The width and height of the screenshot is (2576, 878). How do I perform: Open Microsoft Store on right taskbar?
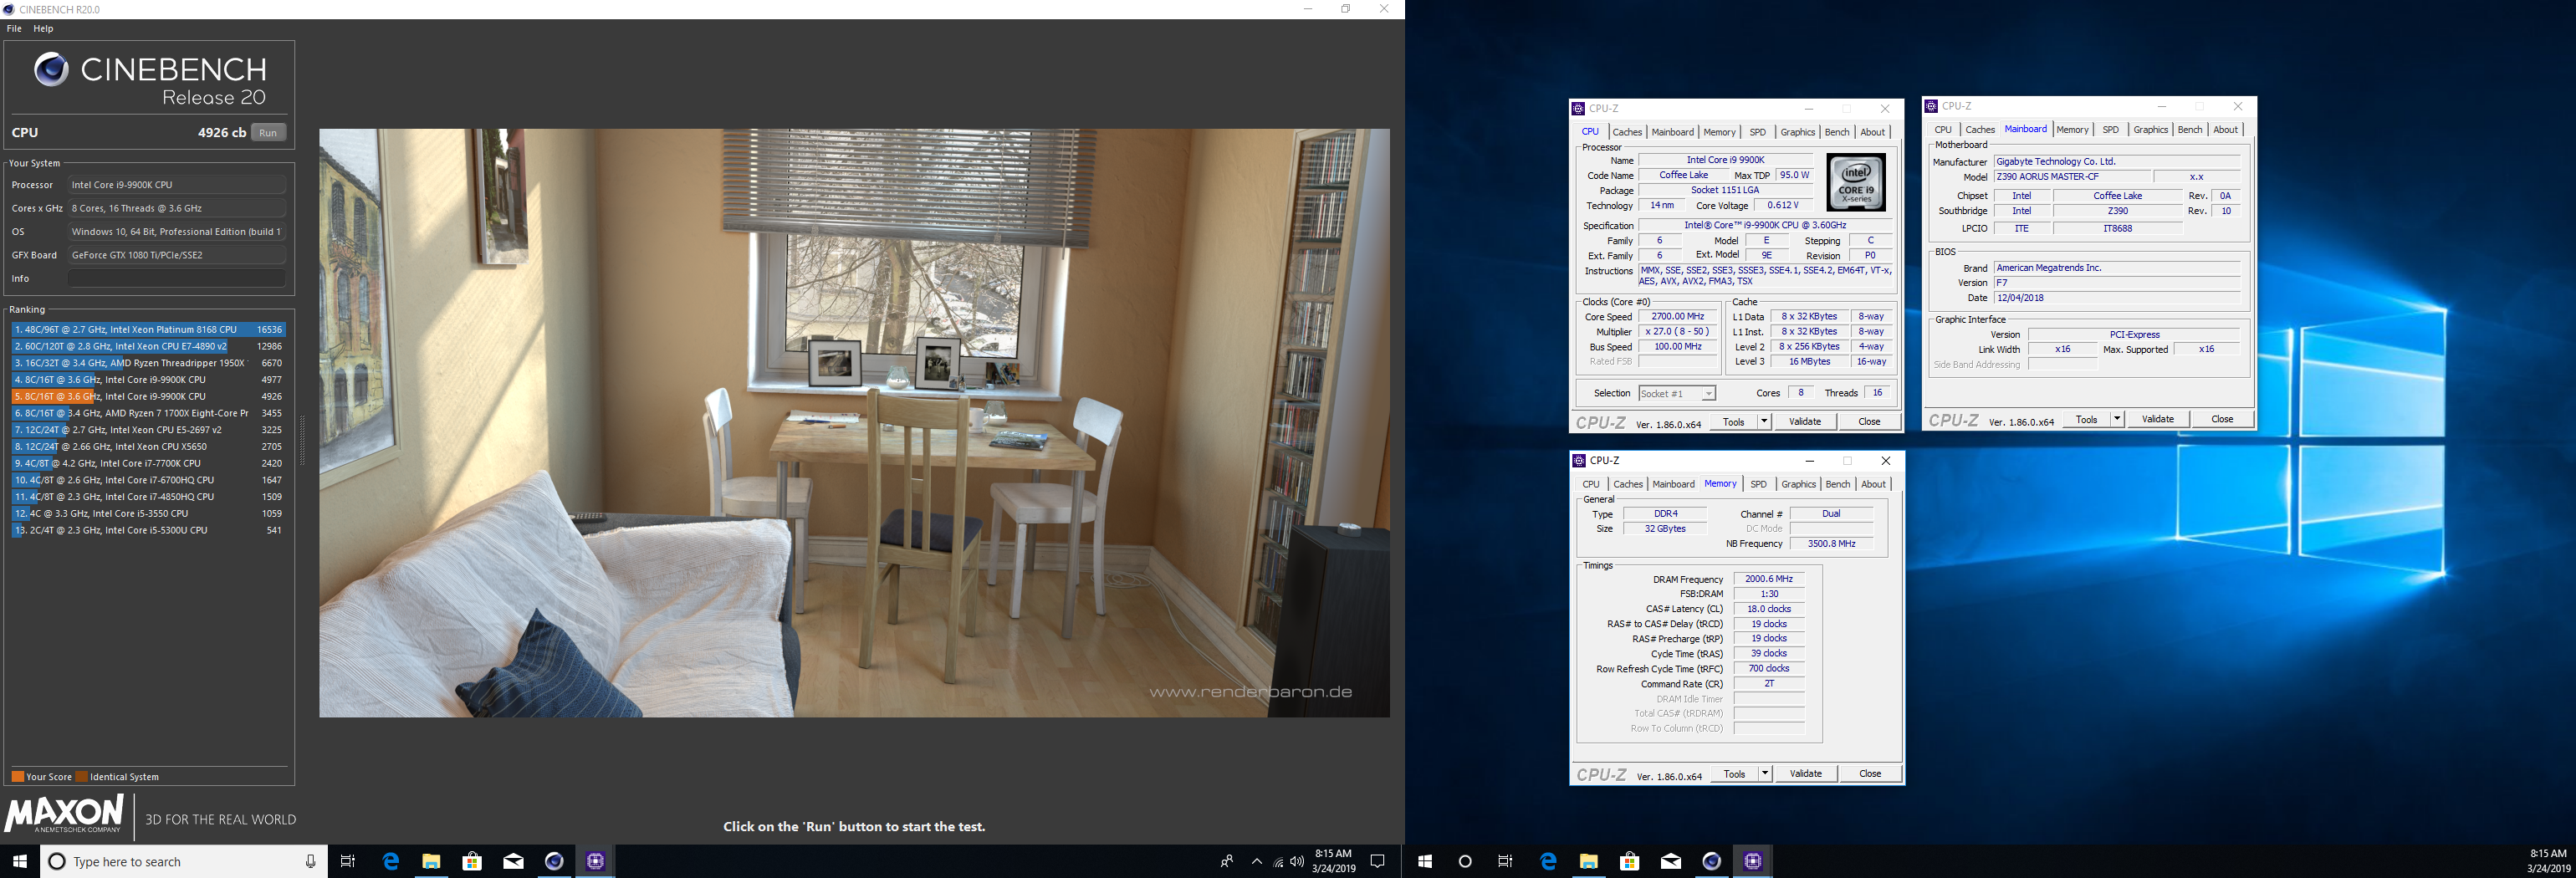[x=1629, y=861]
